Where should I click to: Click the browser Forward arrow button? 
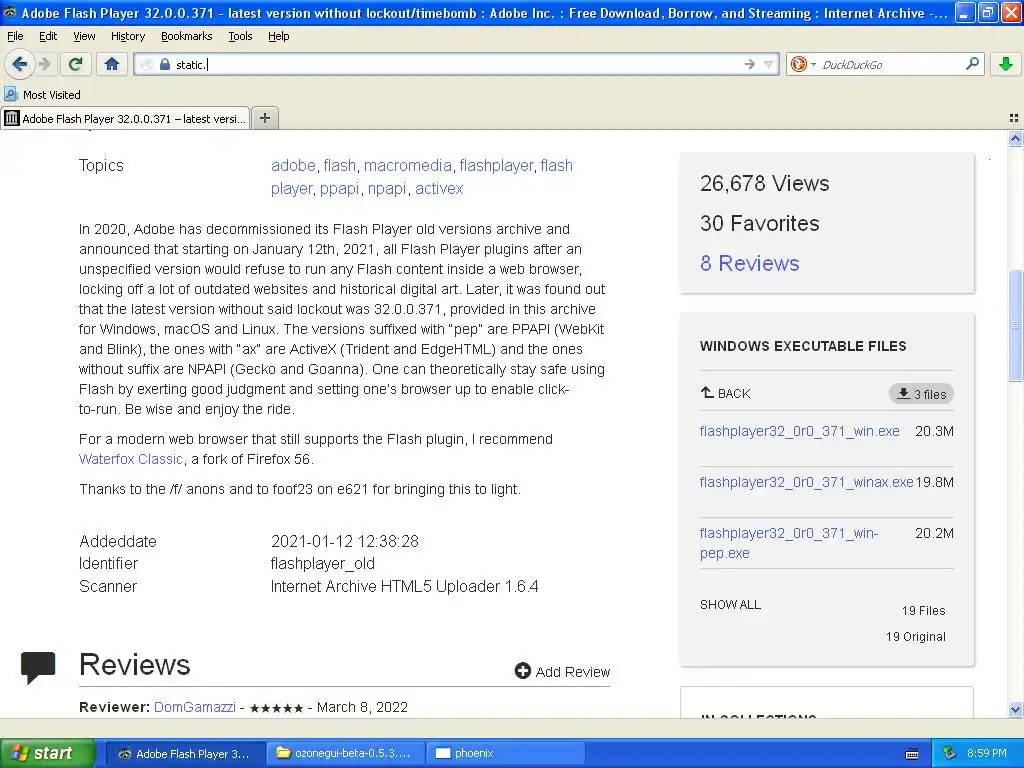coord(44,64)
